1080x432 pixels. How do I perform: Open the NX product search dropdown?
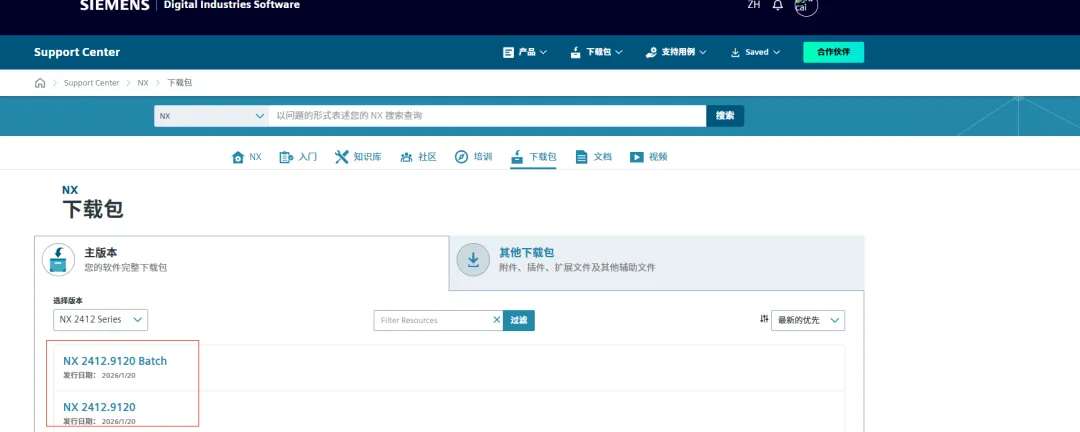pos(211,116)
